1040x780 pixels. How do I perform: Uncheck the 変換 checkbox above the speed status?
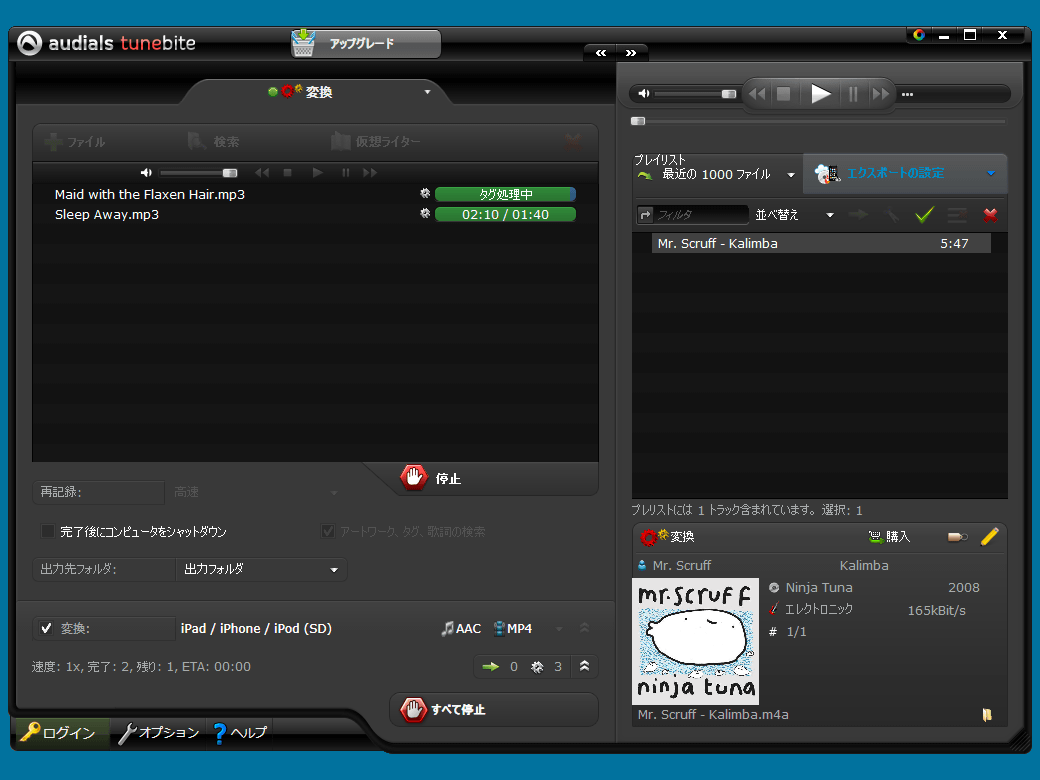pos(46,628)
